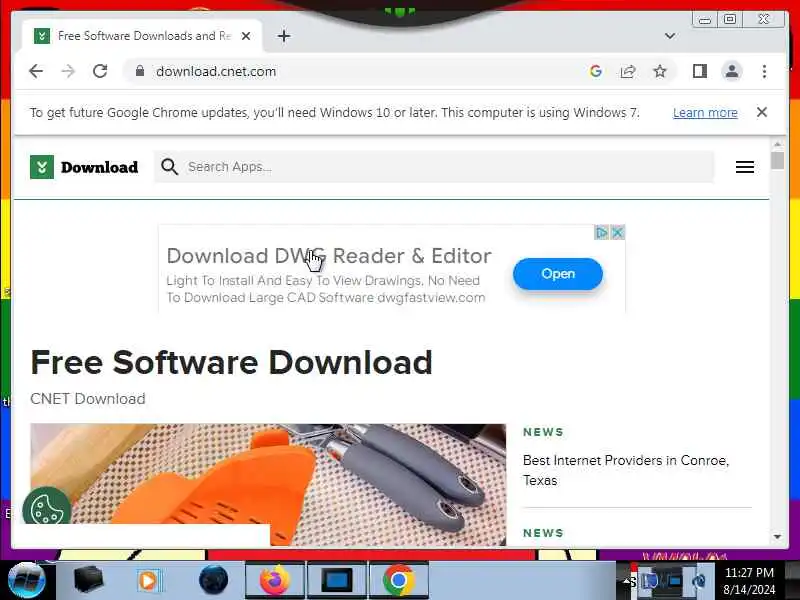Open the Chrome three-dot menu

click(x=764, y=71)
